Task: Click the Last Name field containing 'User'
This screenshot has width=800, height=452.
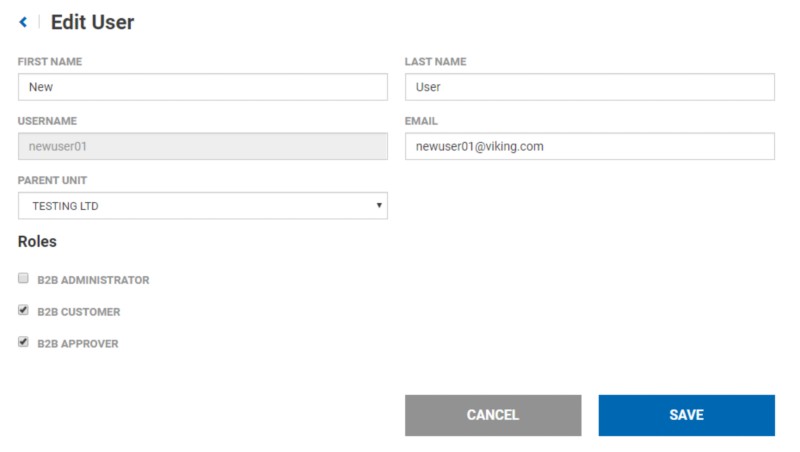Action: click(589, 87)
